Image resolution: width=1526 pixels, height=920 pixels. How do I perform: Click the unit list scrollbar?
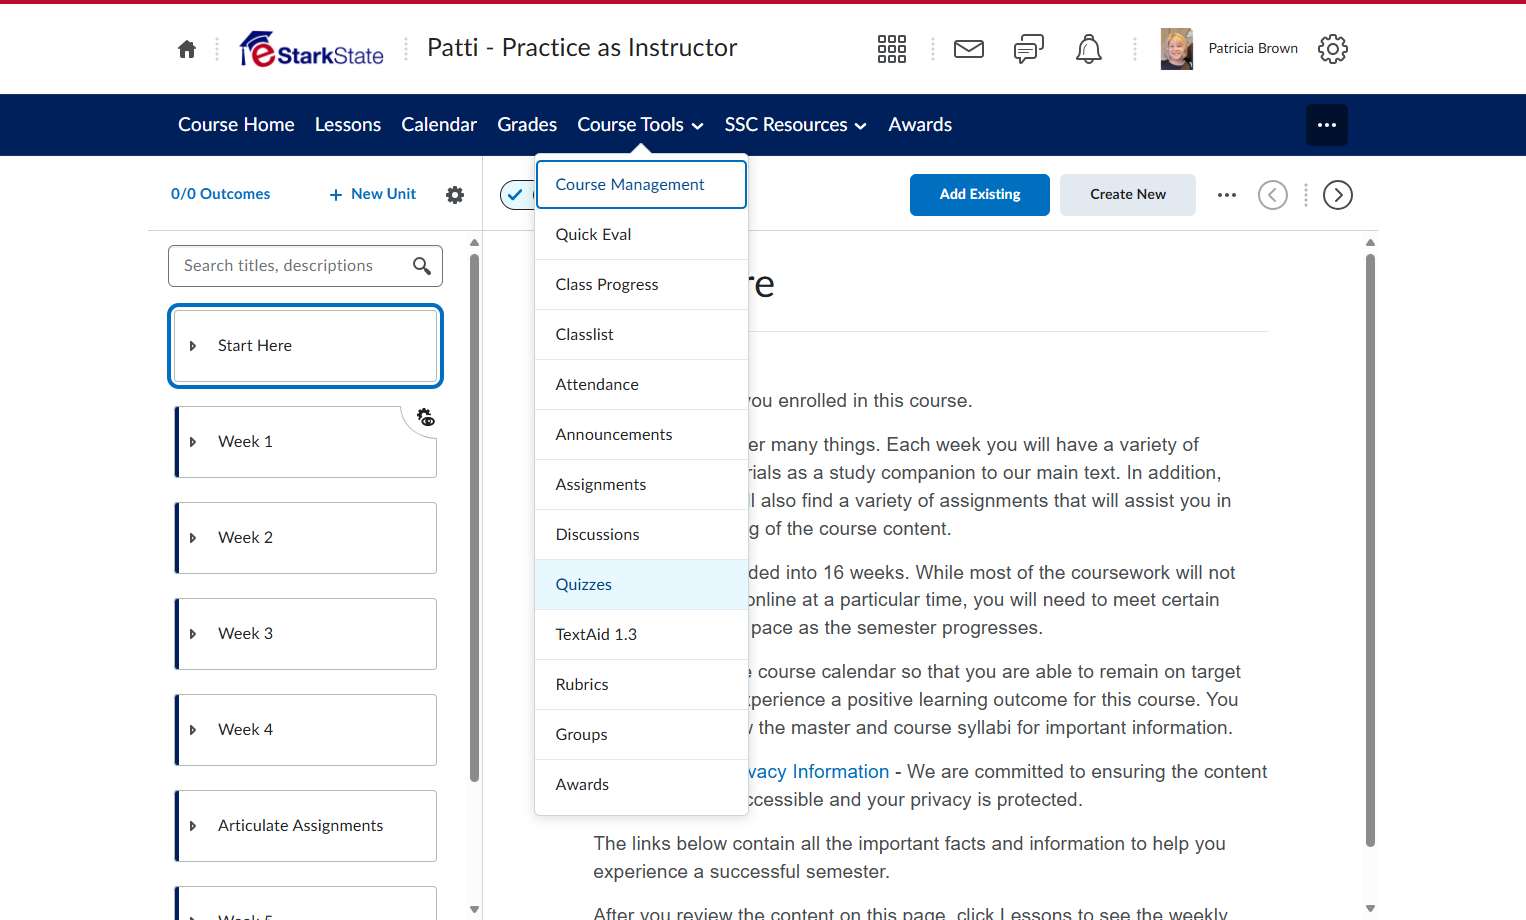point(474,517)
